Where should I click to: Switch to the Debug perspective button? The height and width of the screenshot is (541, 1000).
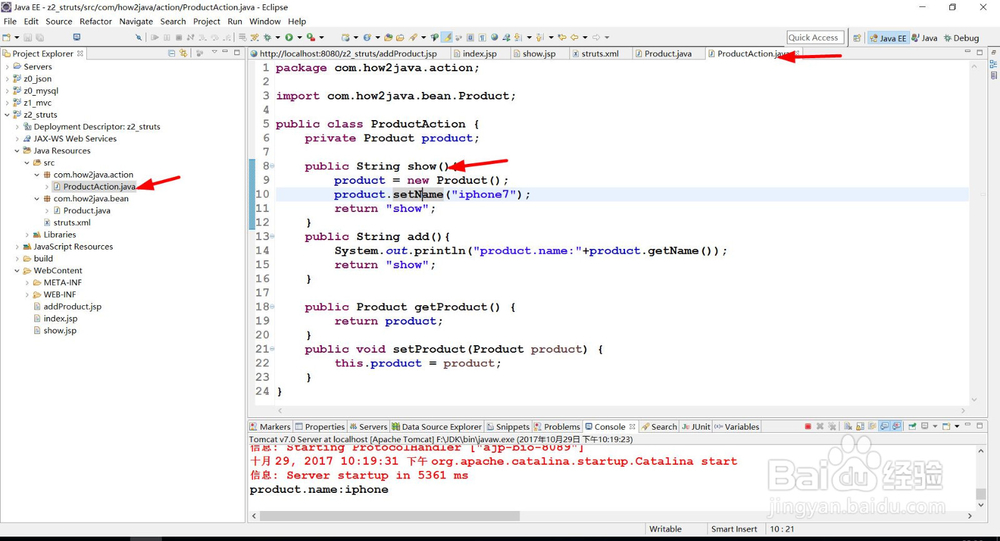(x=961, y=38)
